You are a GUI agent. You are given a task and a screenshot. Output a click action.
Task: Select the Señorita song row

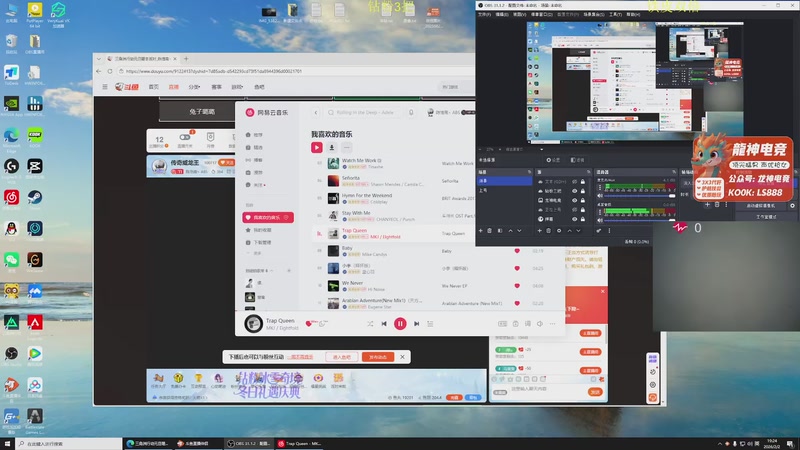(x=393, y=181)
